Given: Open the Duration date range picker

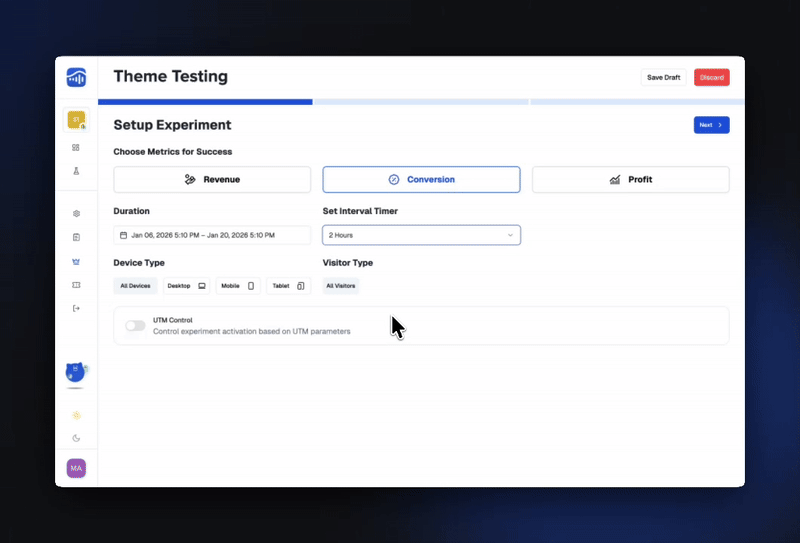Looking at the screenshot, I should [x=212, y=235].
